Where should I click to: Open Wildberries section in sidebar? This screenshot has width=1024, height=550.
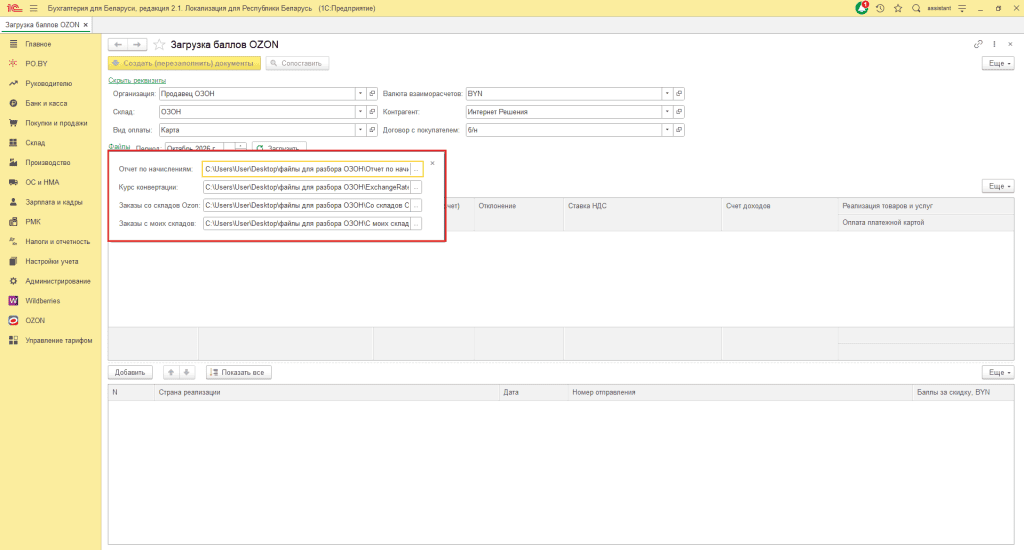coord(42,300)
